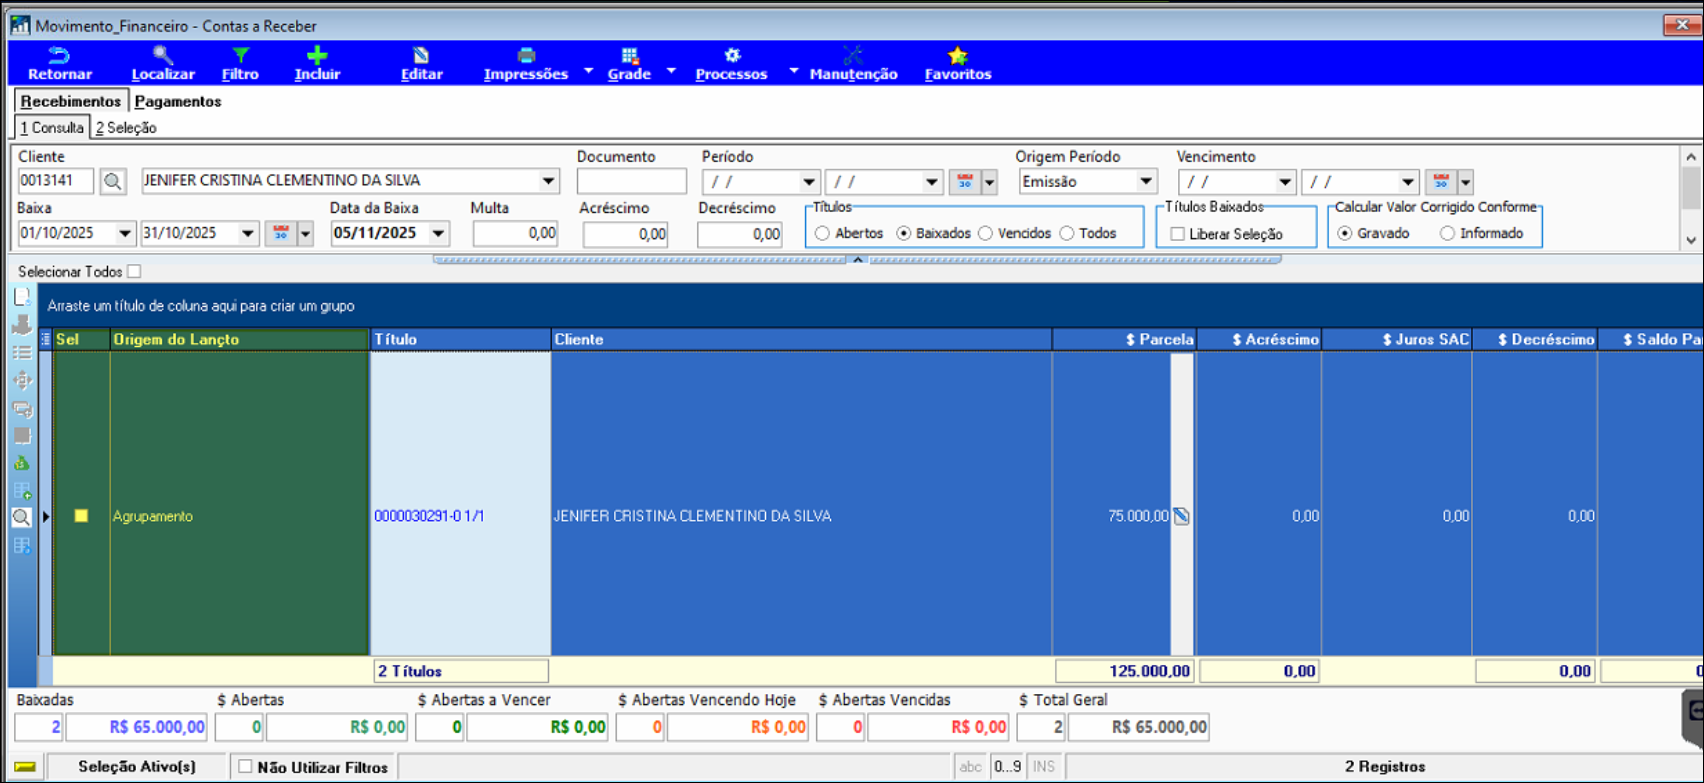This screenshot has height=783, width=1704.
Task: Switch to the Pagamentos tab
Action: pos(178,101)
